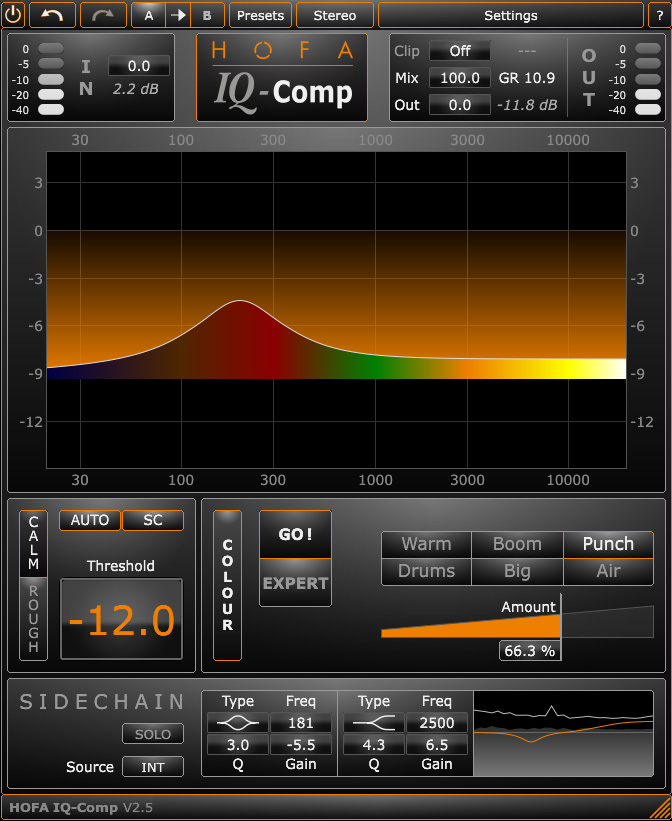The width and height of the screenshot is (672, 821).
Task: Select the Boom colour preset
Action: (517, 545)
